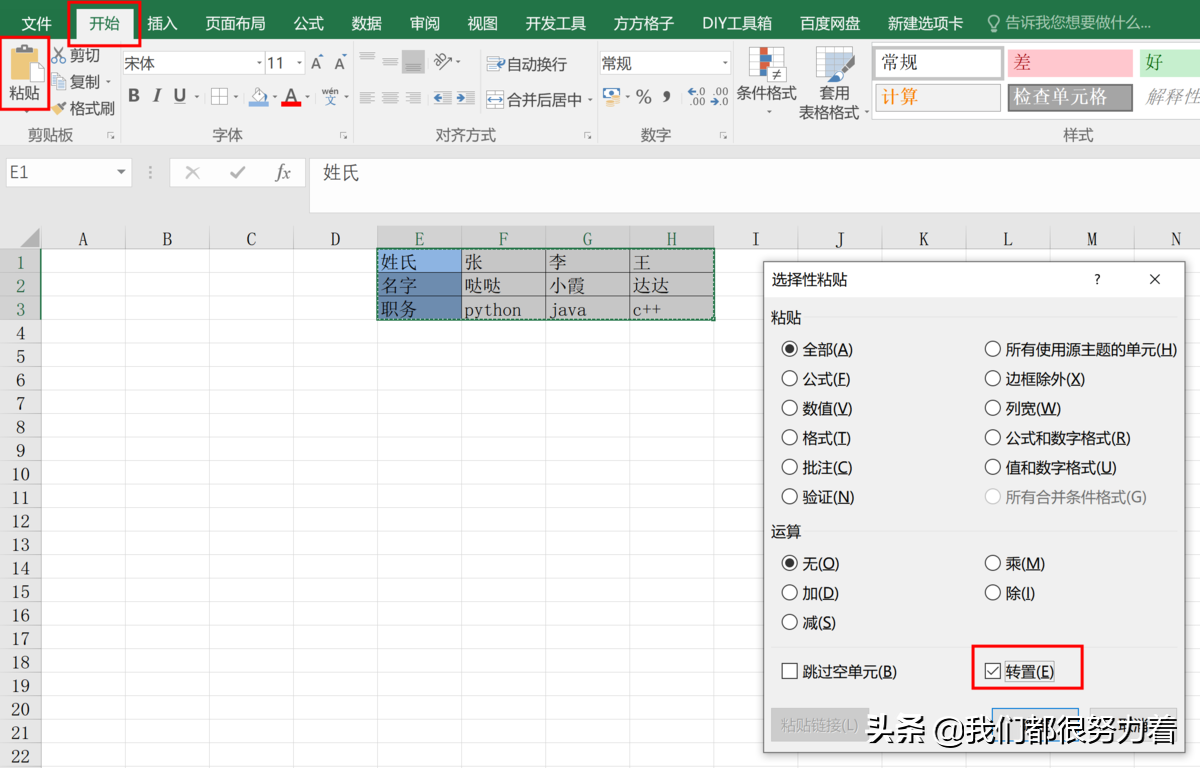Select the 加(D) operation radio
The width and height of the screenshot is (1200, 768).
point(810,593)
